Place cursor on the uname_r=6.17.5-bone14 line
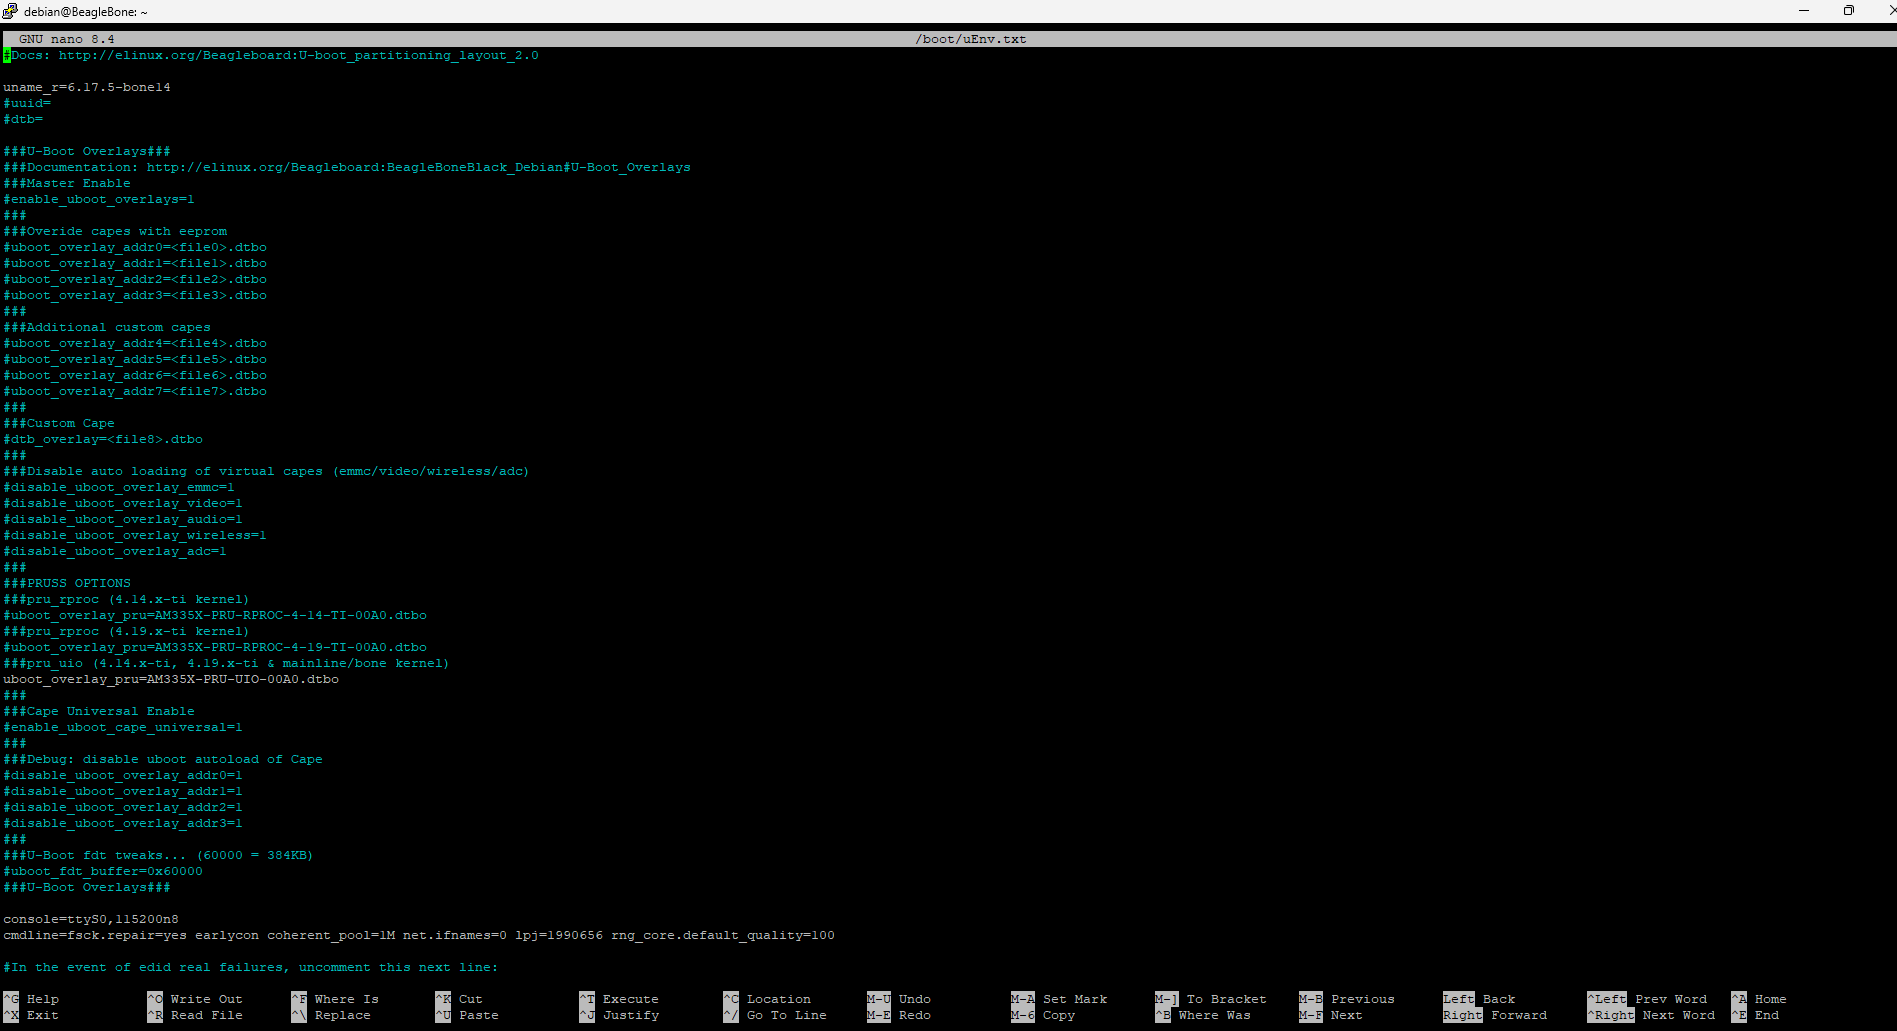The width and height of the screenshot is (1897, 1031). 87,87
